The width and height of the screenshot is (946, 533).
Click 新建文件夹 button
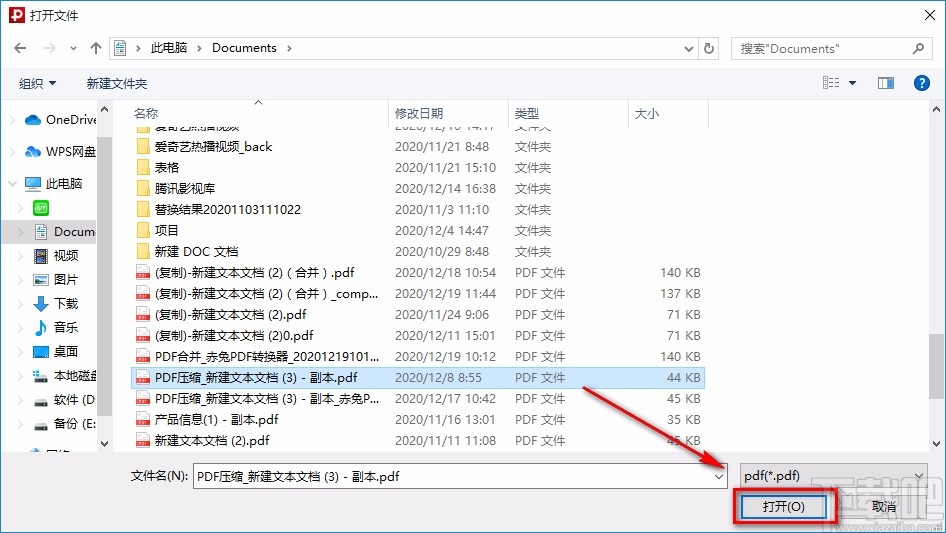coord(117,83)
